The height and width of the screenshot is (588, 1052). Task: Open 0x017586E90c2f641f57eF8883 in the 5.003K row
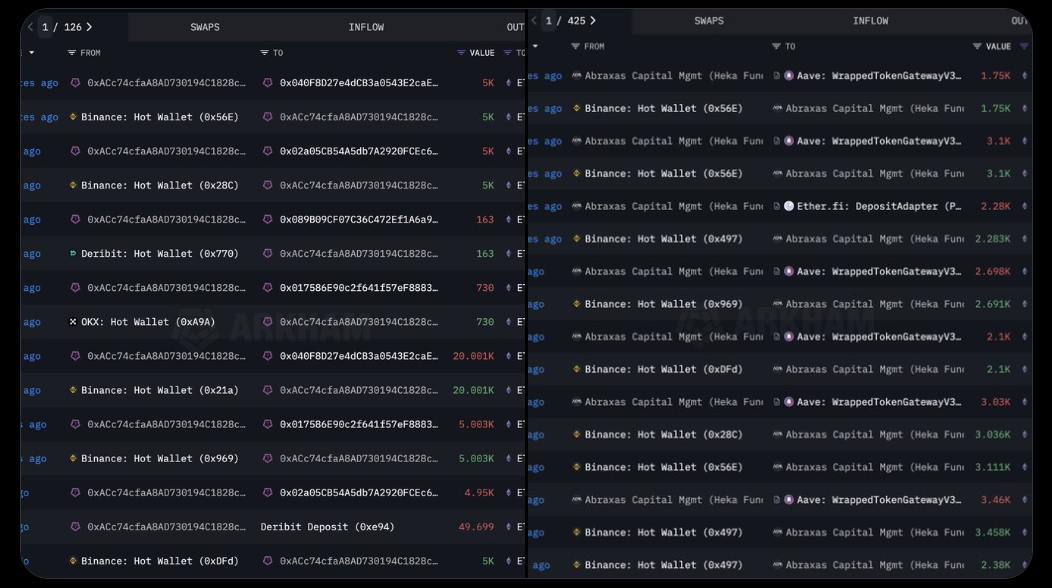(x=359, y=424)
